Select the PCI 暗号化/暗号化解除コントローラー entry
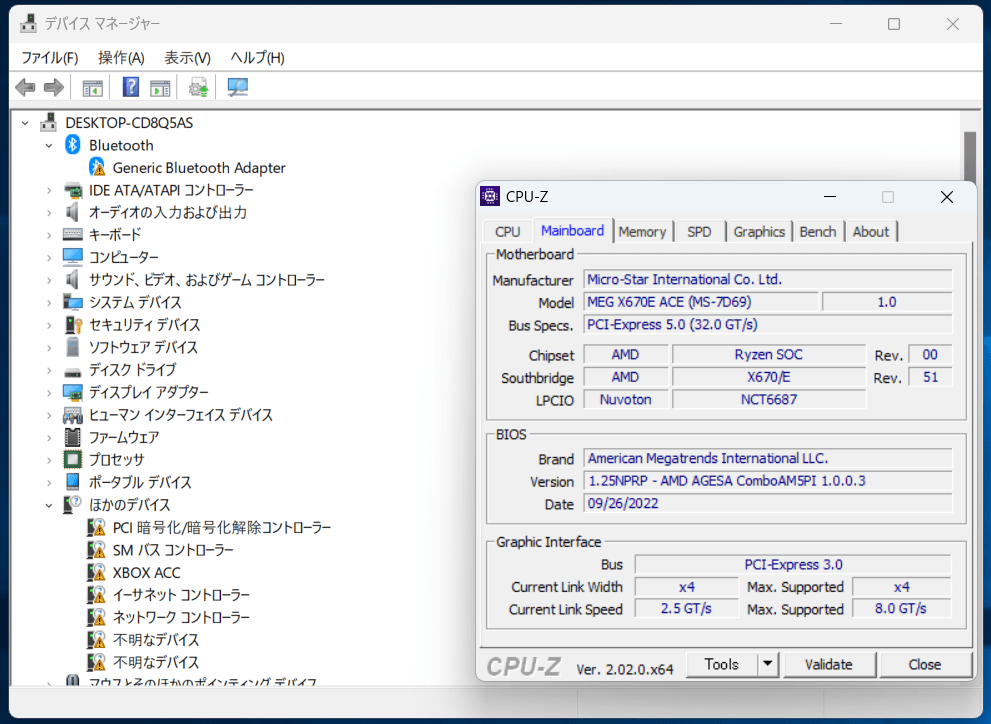991x724 pixels. click(222, 528)
